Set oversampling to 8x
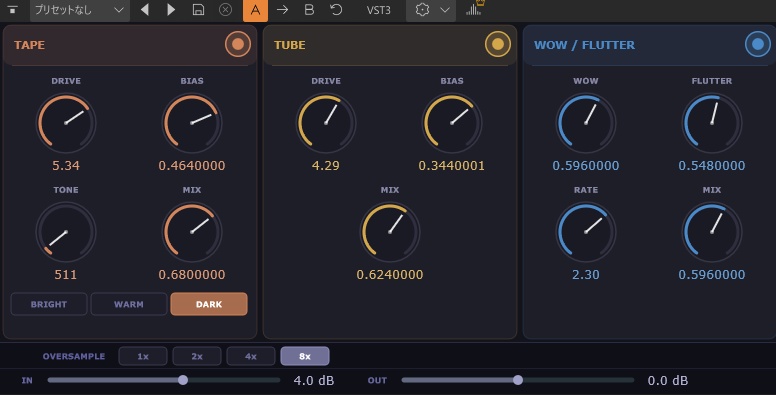Screen dimensions: 776x395 click(305, 356)
